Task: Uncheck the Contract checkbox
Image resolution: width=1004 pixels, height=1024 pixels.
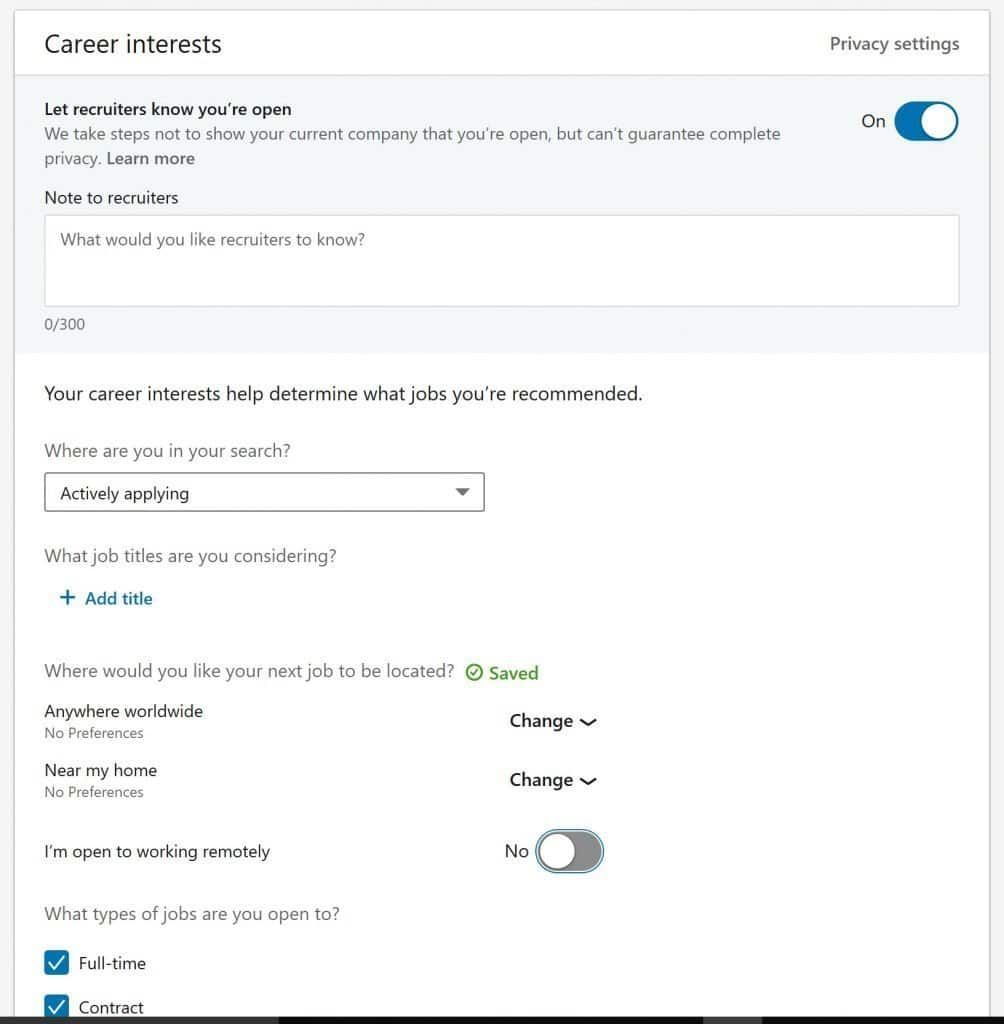Action: click(x=56, y=1006)
